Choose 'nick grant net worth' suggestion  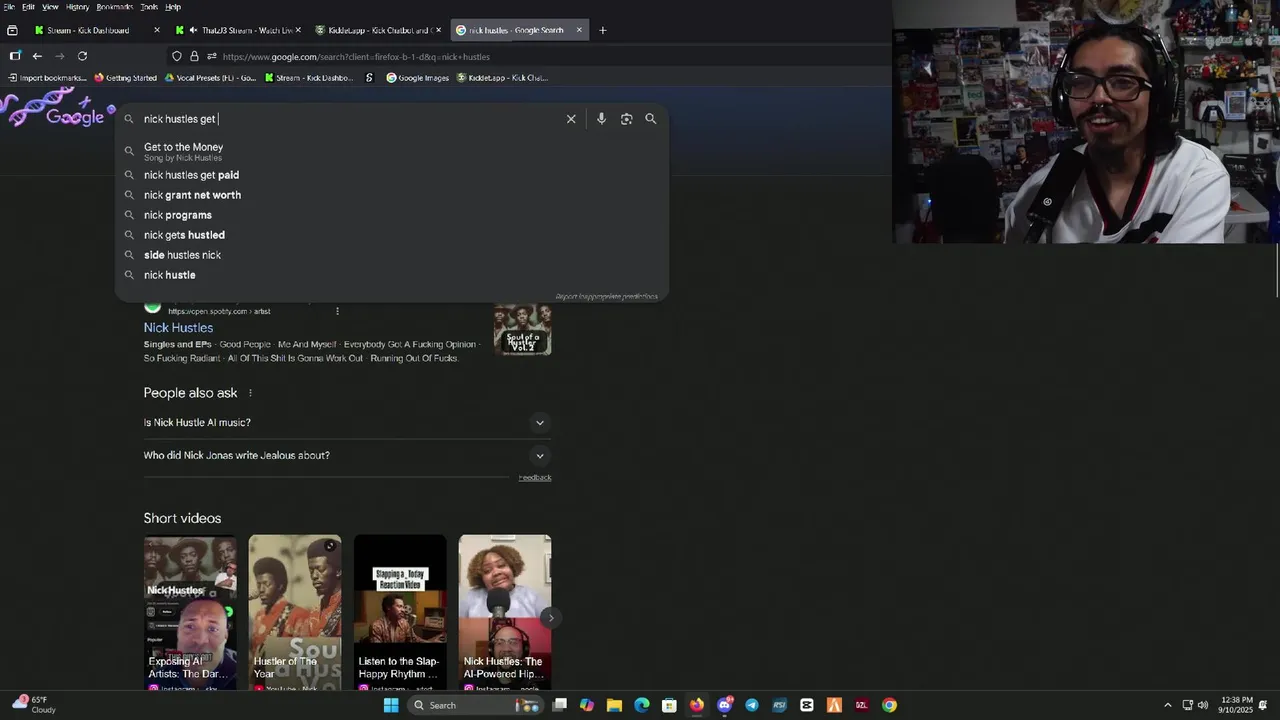pyautogui.click(x=392, y=195)
